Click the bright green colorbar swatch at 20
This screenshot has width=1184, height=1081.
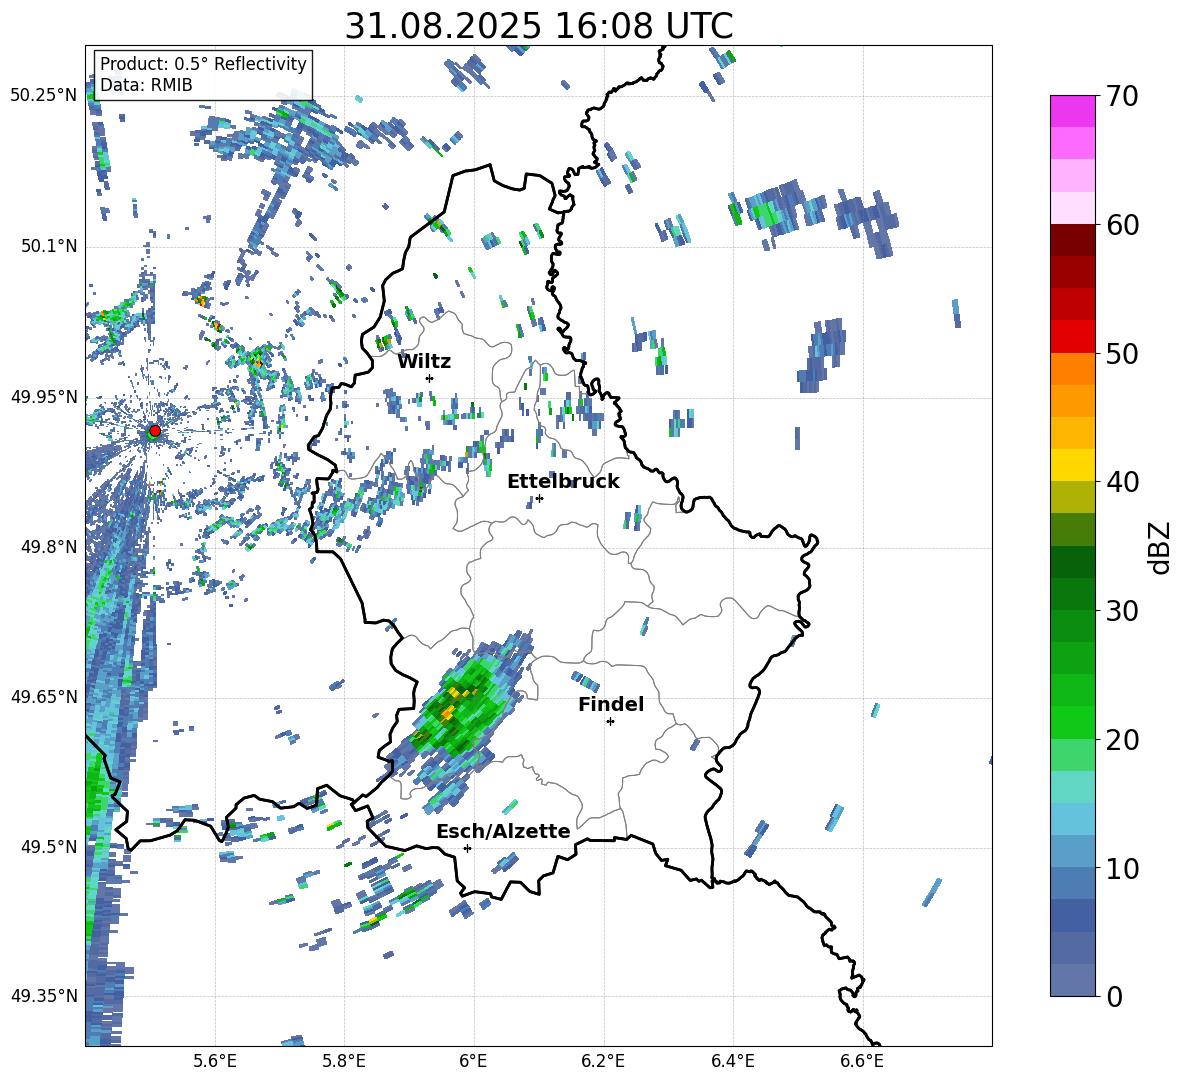[1072, 722]
